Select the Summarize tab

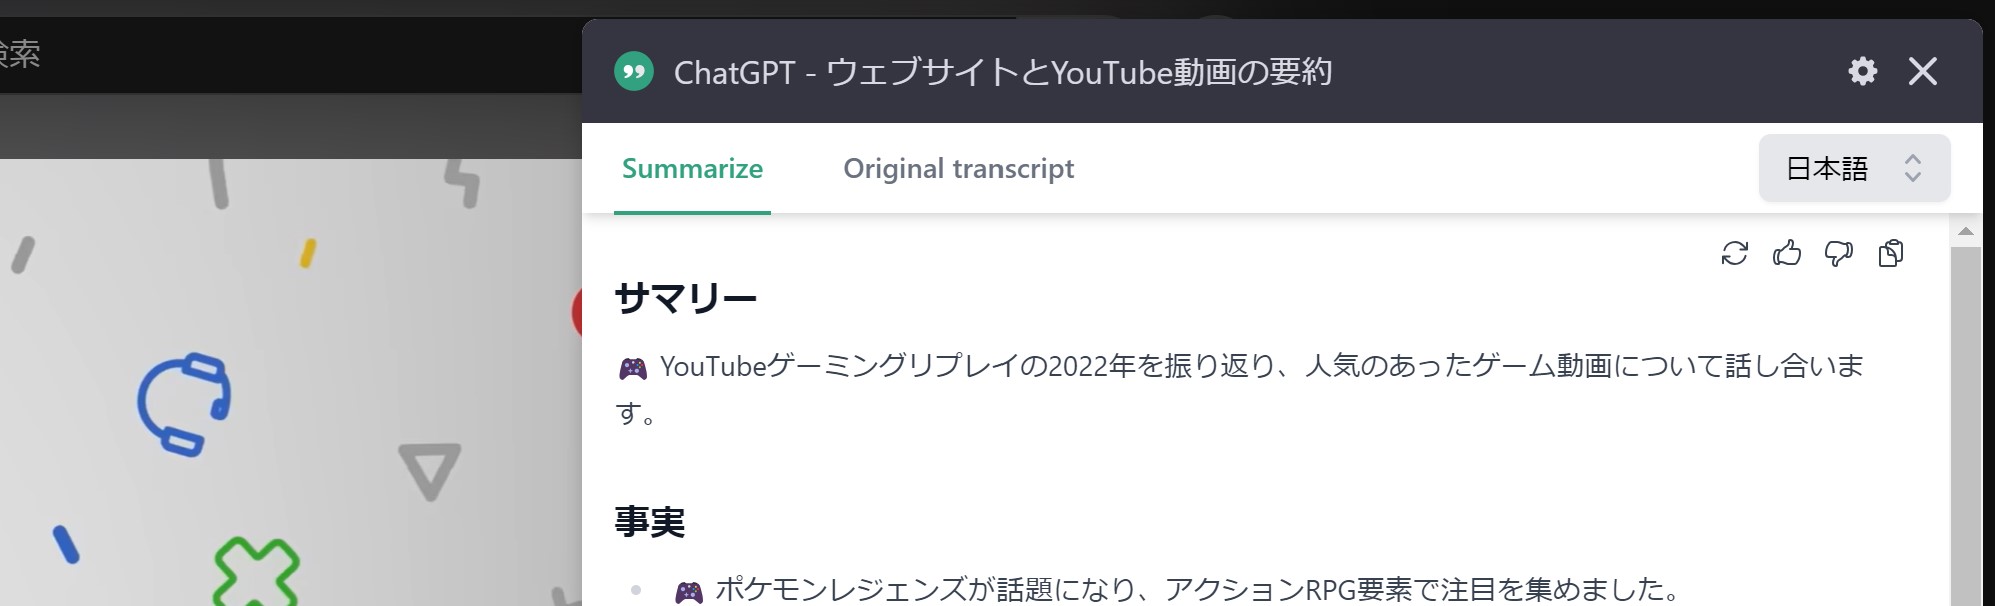click(x=692, y=168)
